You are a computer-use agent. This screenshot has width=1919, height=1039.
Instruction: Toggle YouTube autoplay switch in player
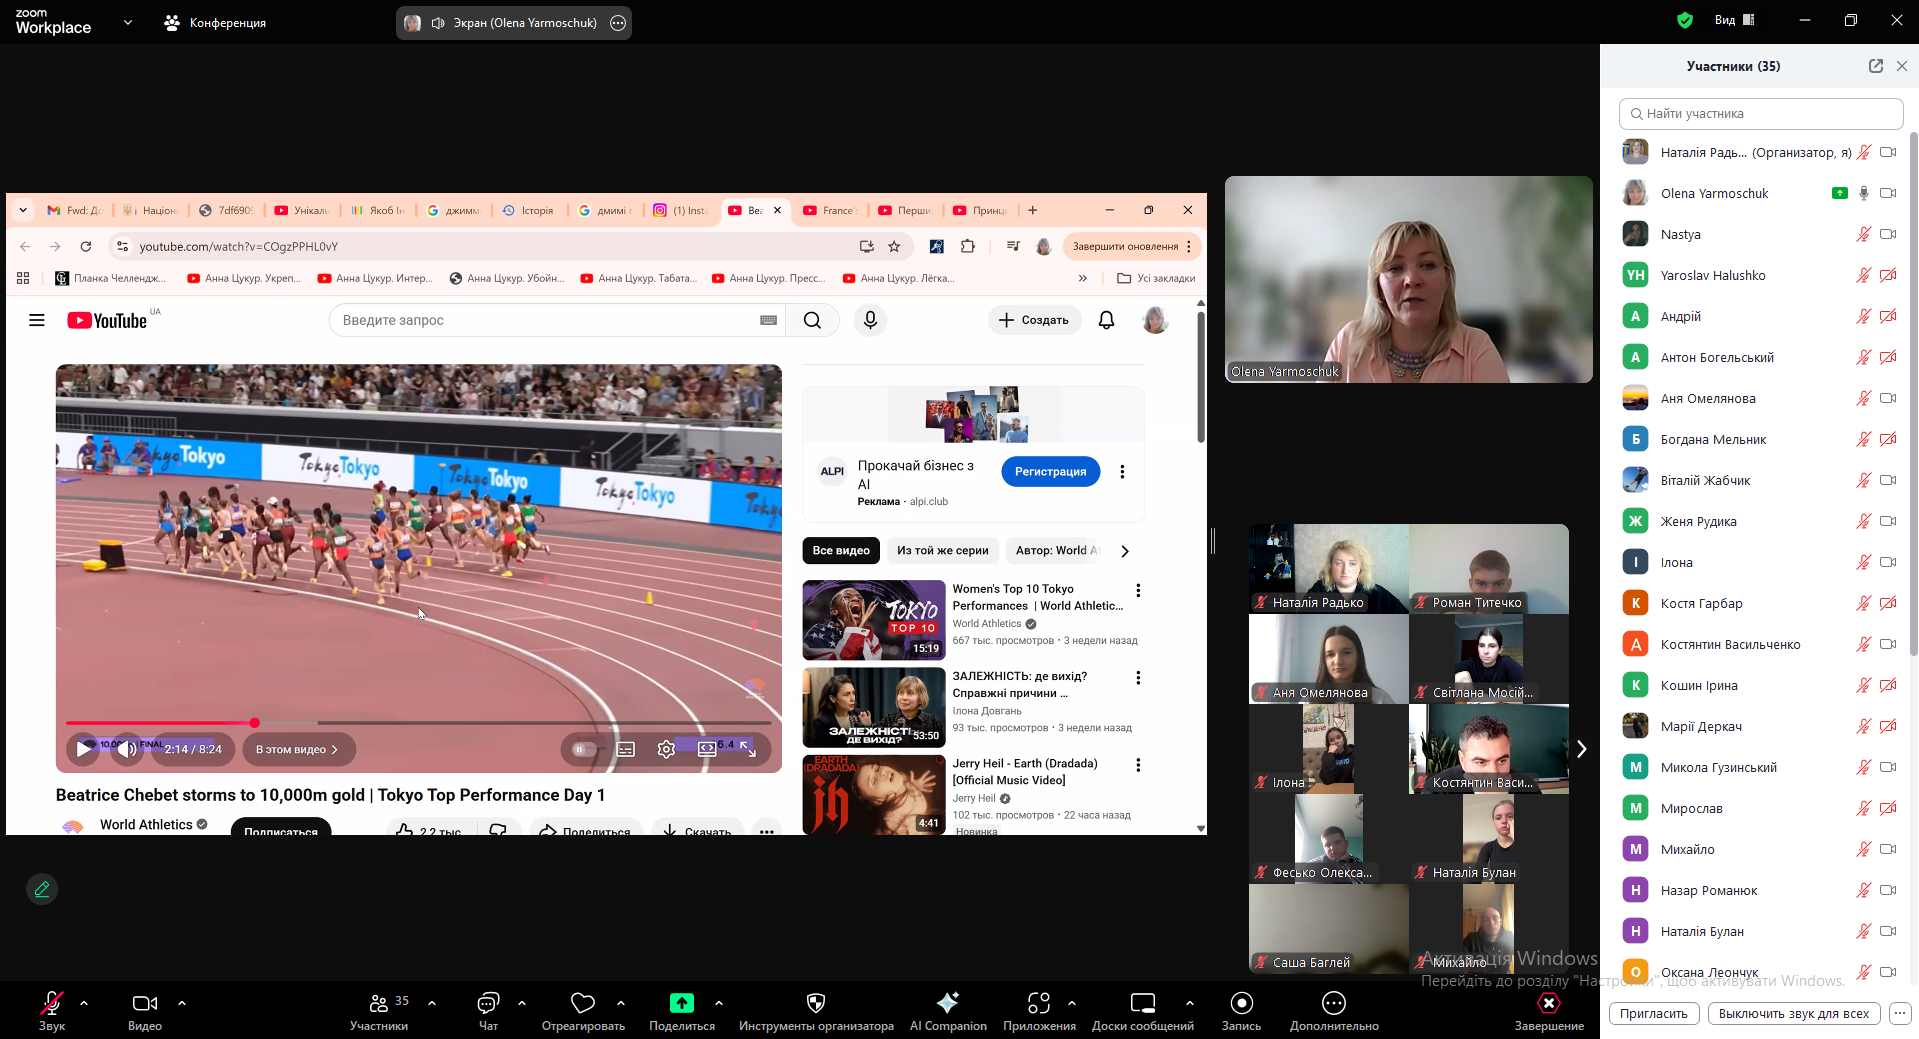(x=585, y=749)
